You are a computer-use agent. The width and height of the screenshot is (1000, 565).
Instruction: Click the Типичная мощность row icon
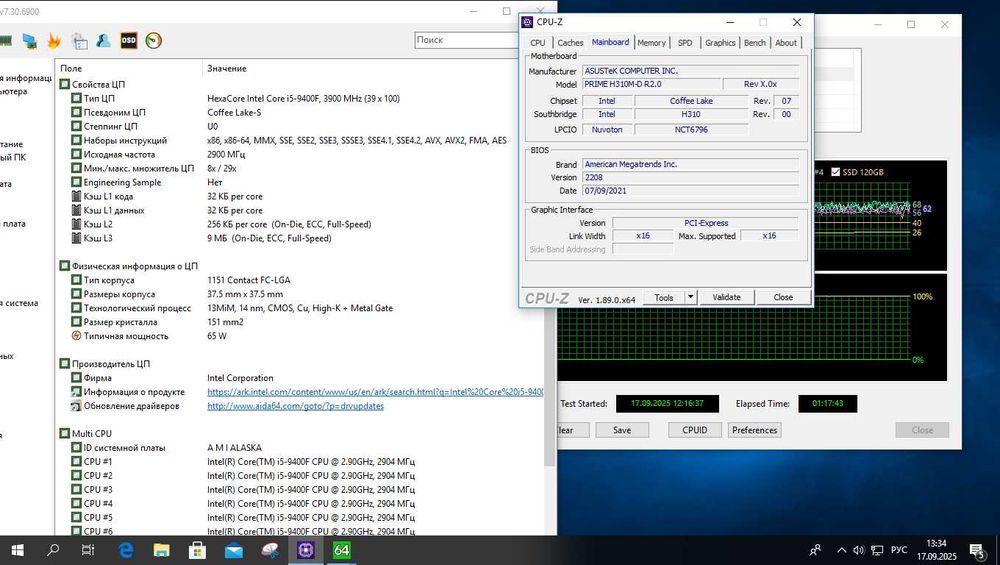tap(77, 336)
